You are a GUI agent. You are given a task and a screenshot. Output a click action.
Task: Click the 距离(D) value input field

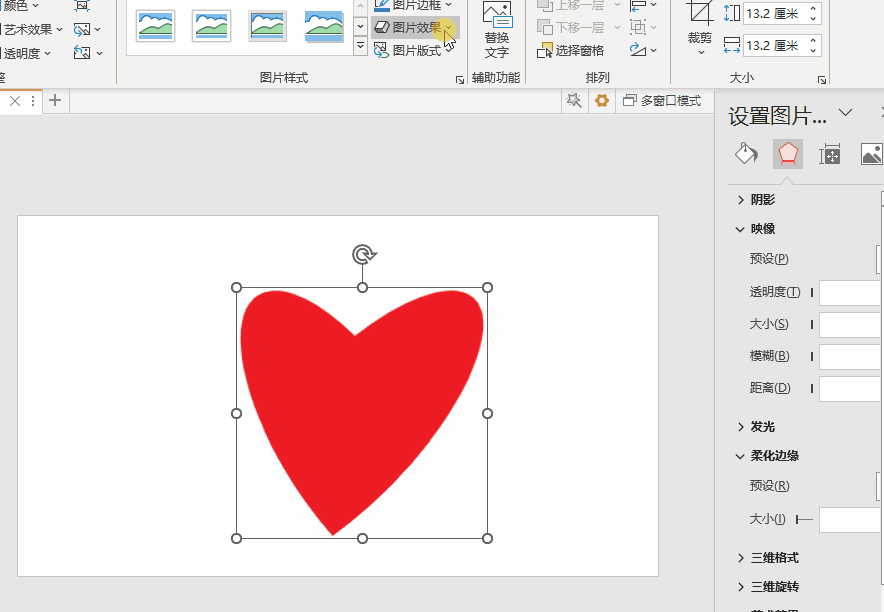pos(851,389)
